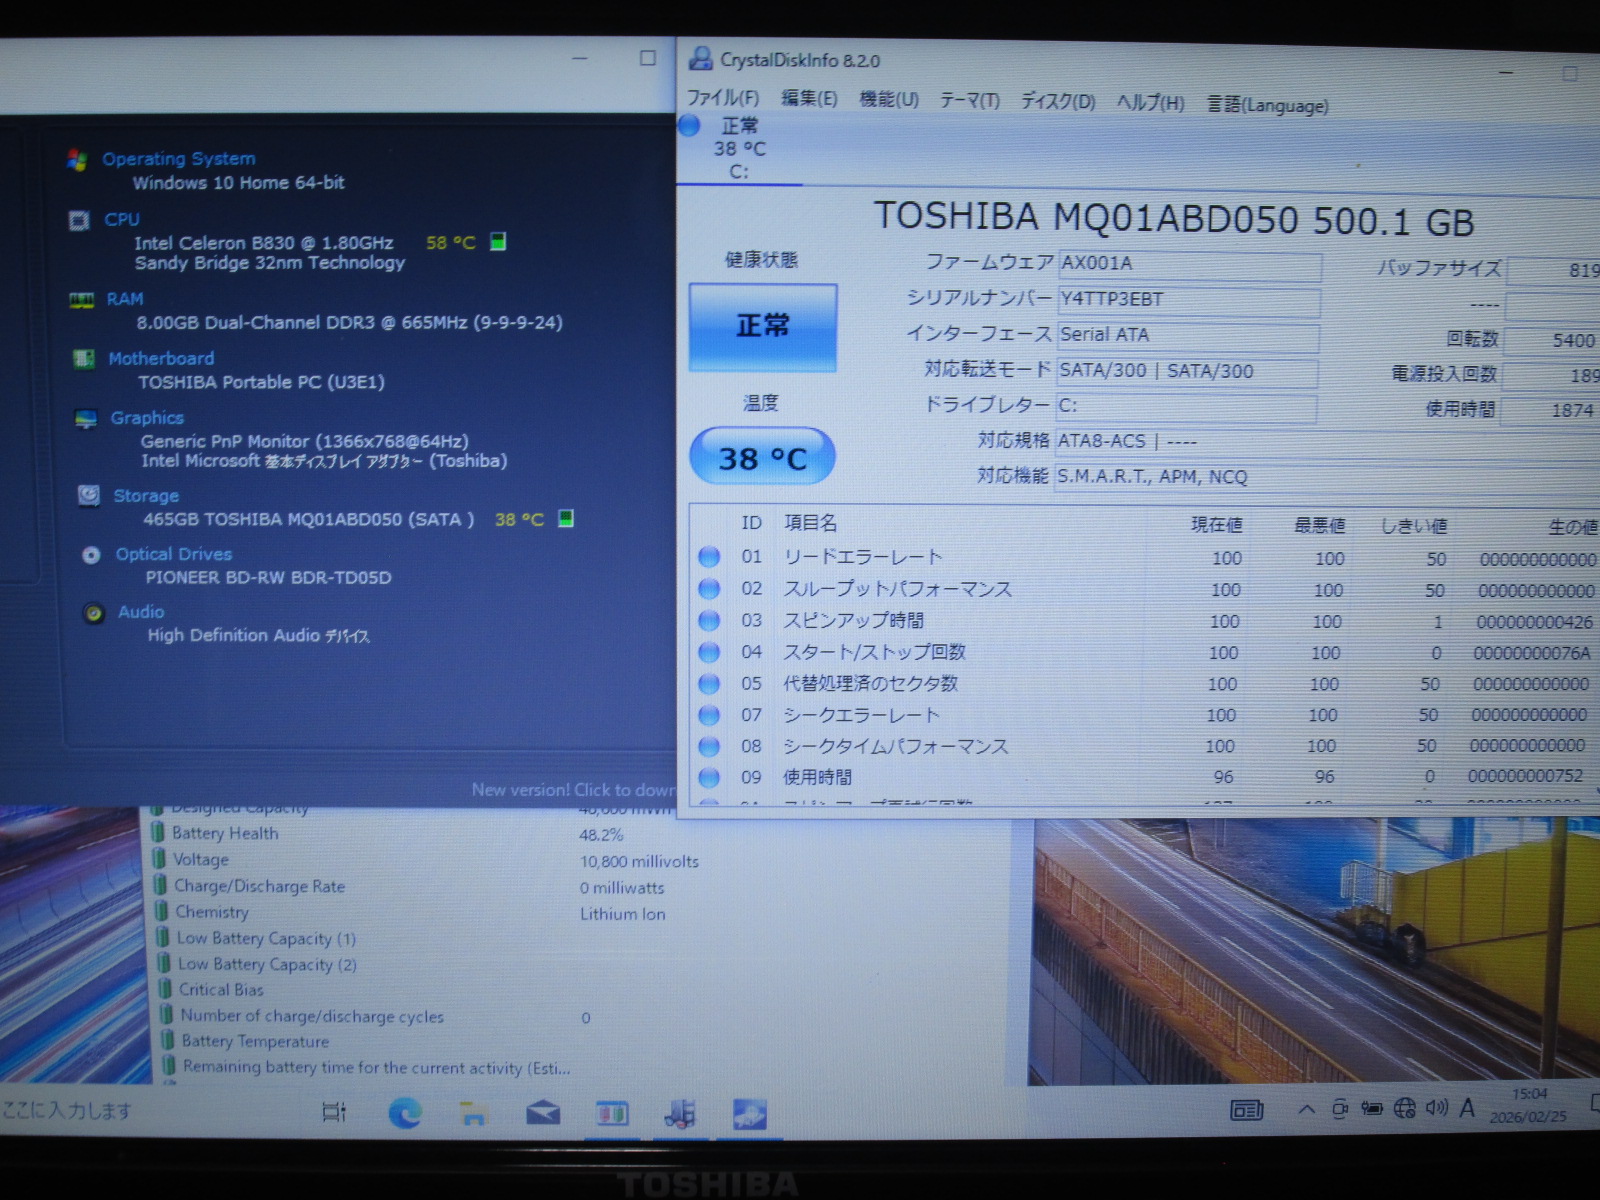Viewport: 1600px width, 1200px height.
Task: Click the Storage section icon
Action: point(89,495)
